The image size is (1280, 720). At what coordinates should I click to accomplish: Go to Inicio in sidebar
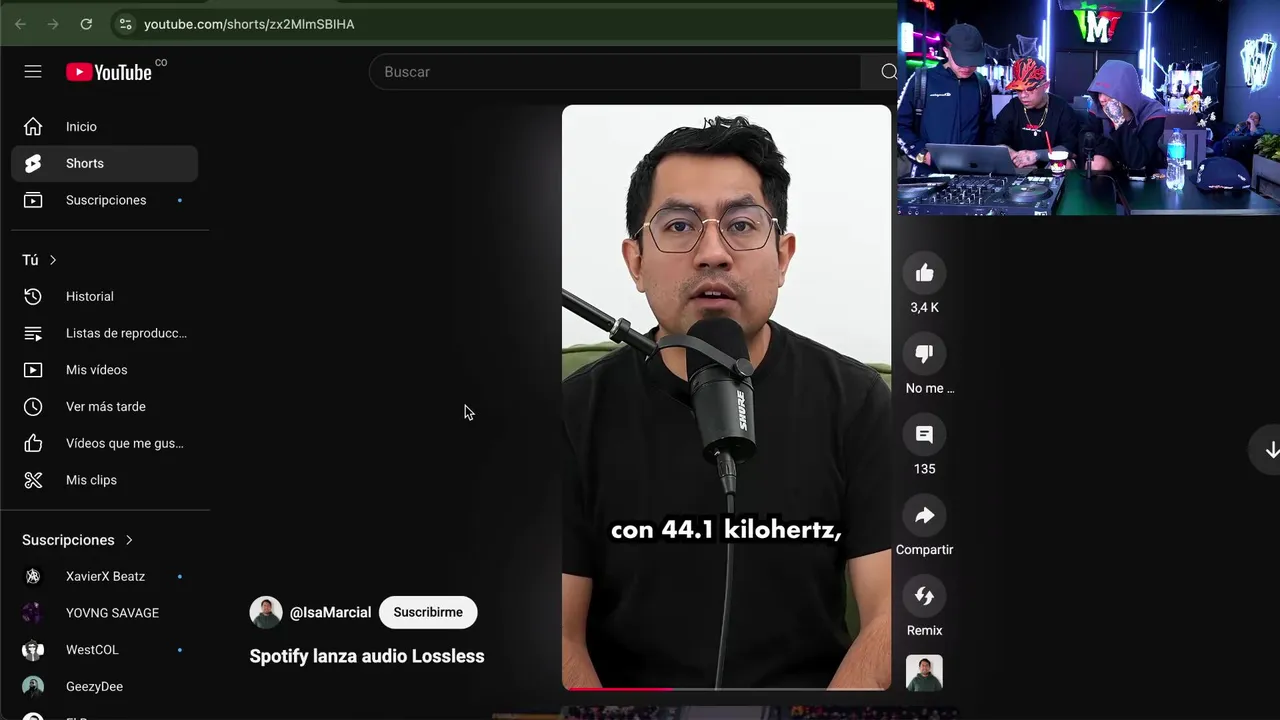coord(104,127)
